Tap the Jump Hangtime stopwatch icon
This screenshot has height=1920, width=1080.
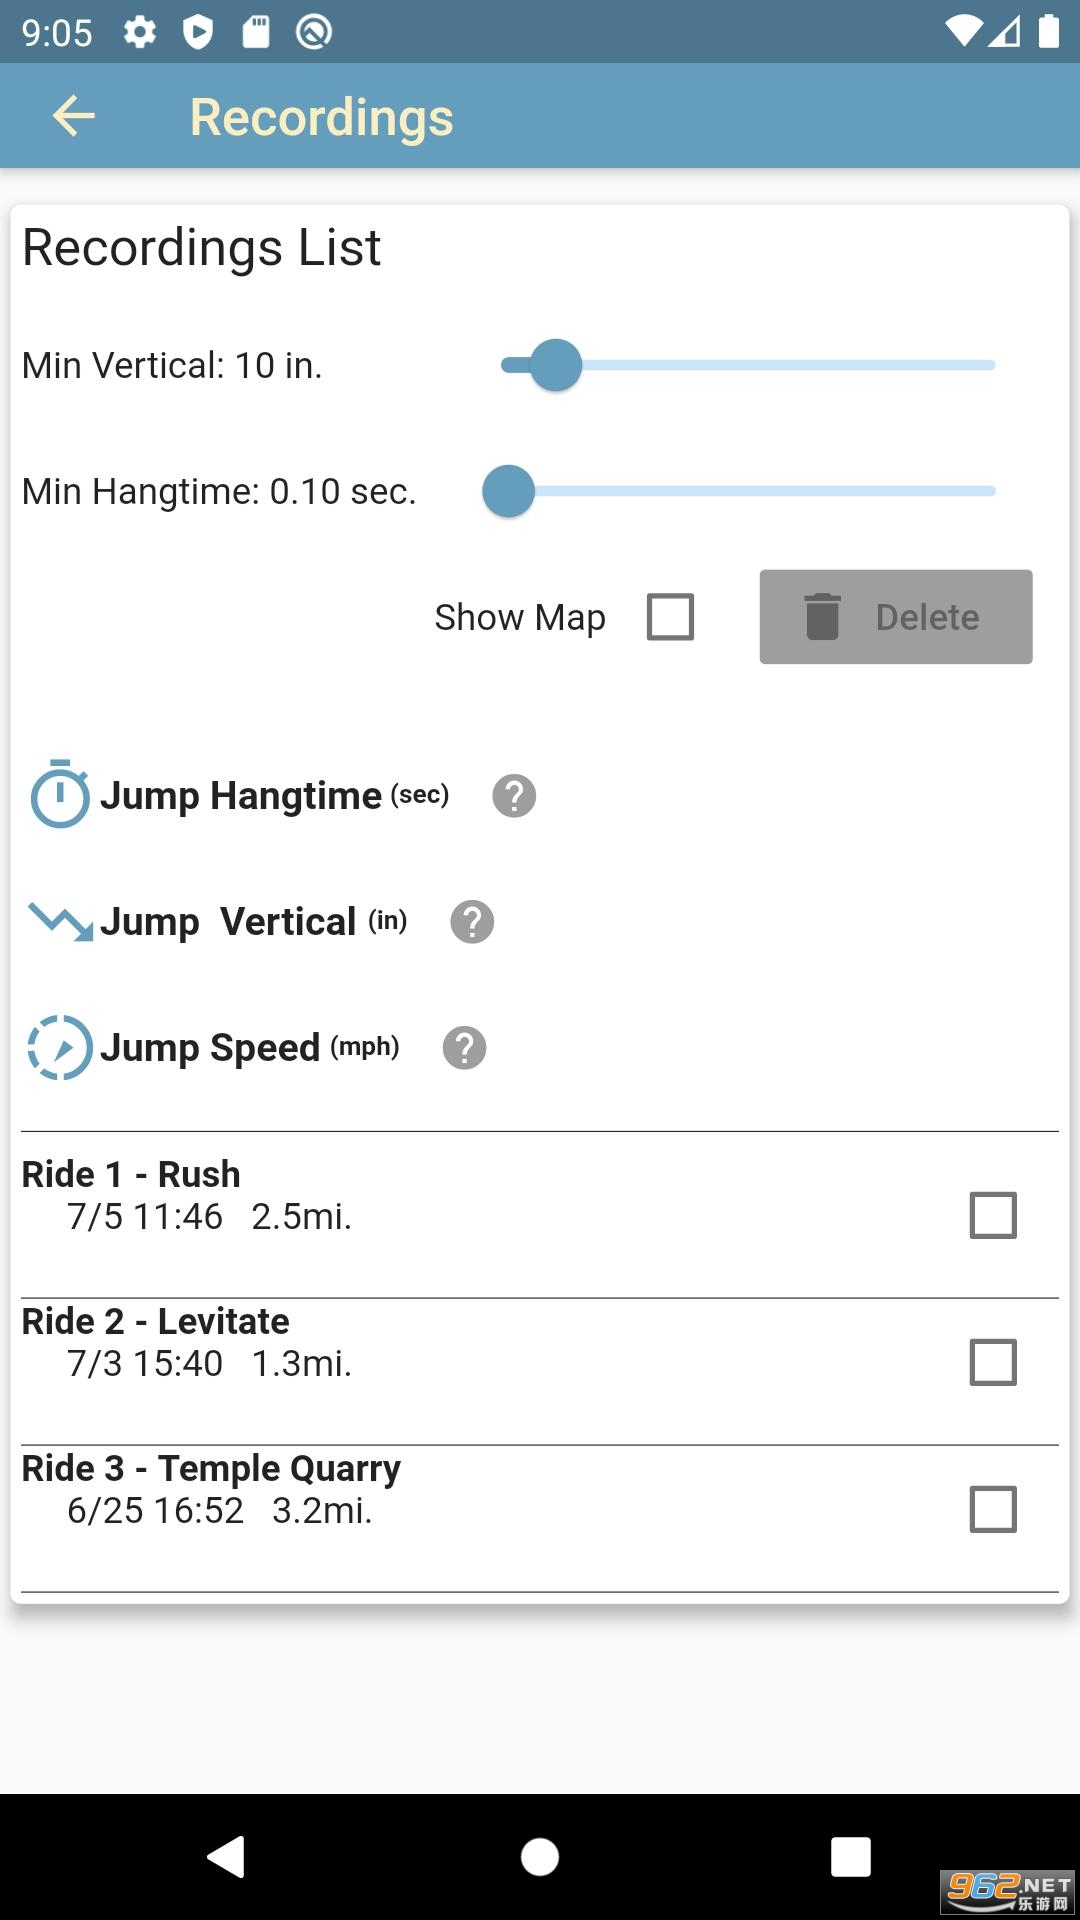click(x=60, y=795)
